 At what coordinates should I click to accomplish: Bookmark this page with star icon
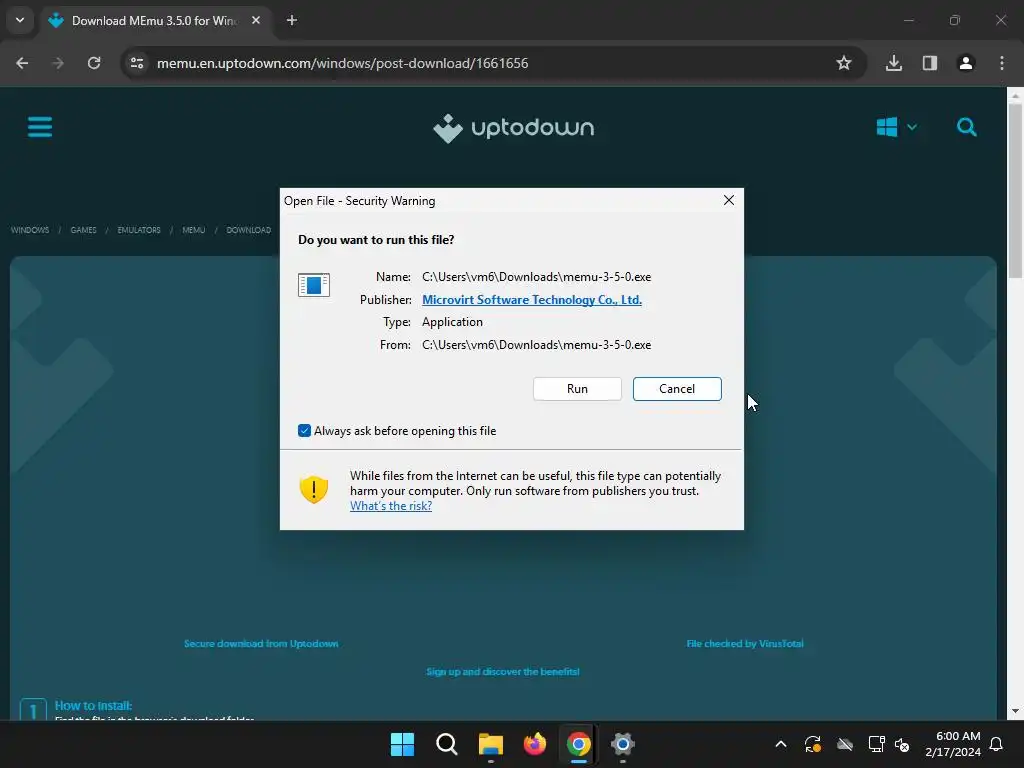click(844, 63)
